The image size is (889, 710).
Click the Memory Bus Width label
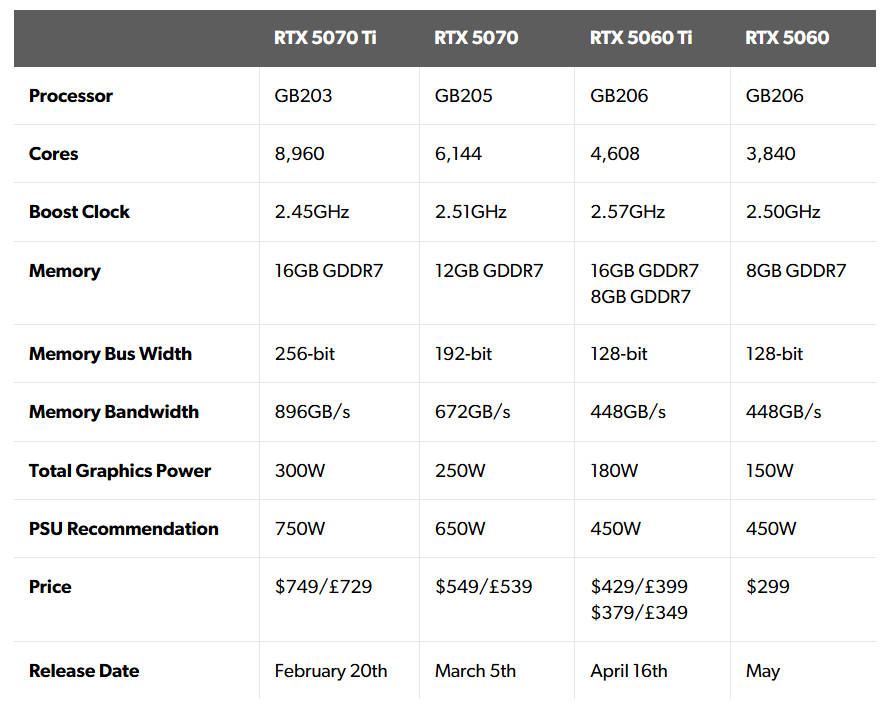110,354
